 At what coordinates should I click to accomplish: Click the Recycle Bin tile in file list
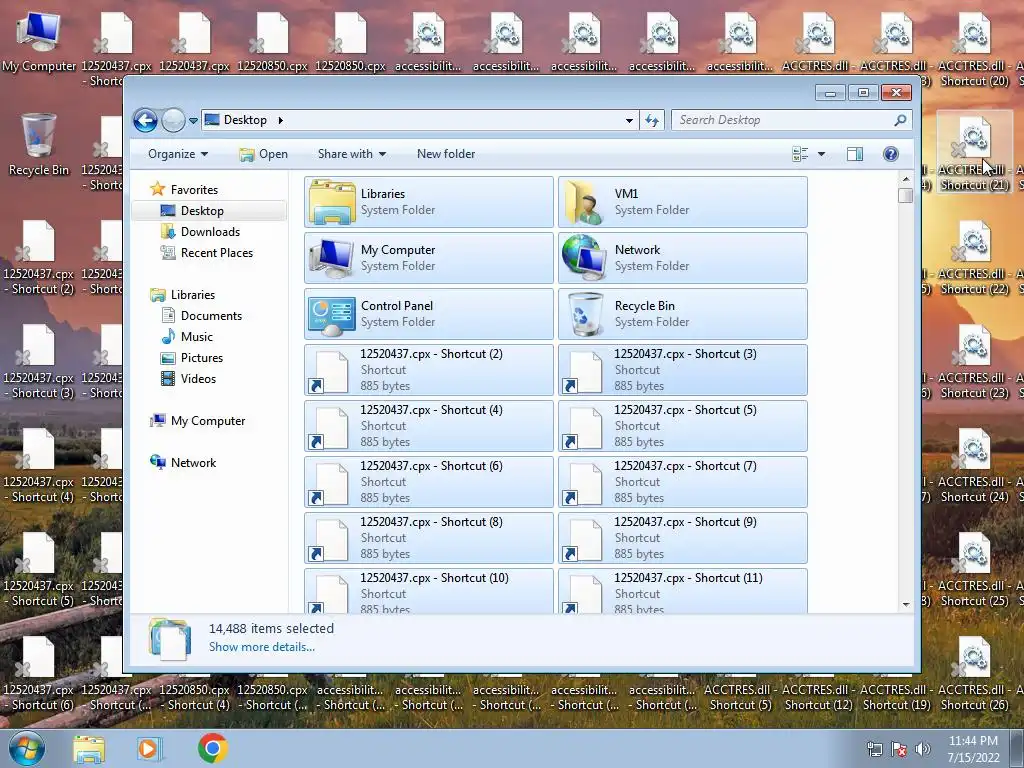coord(683,314)
